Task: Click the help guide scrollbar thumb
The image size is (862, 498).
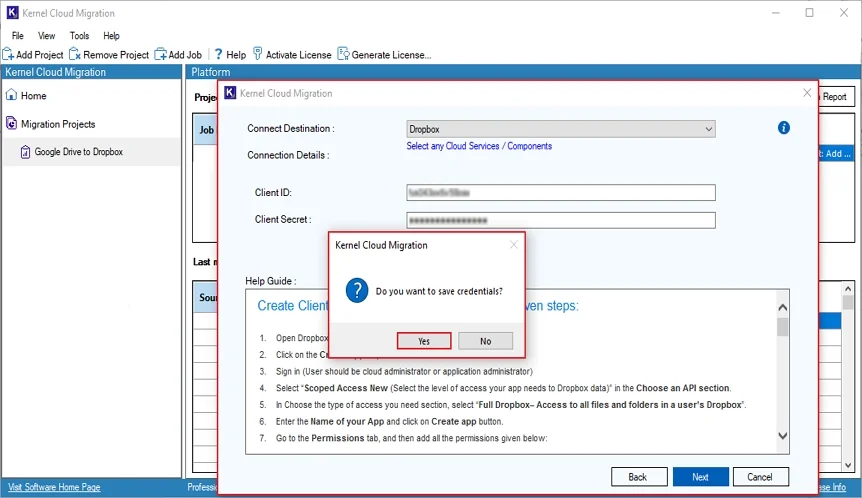Action: (x=782, y=327)
